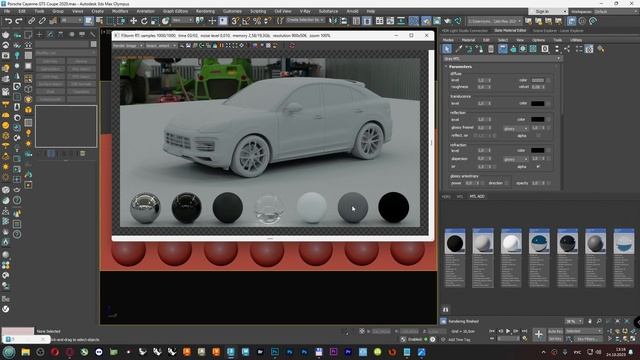The width and height of the screenshot is (640, 360).
Task: Click the Set Key button
Action: click(555, 339)
